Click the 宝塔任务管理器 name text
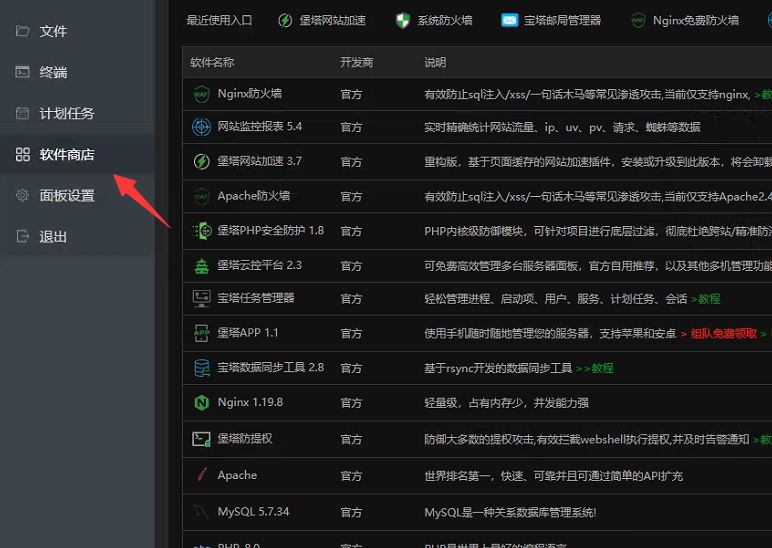This screenshot has height=548, width=772. [x=256, y=298]
